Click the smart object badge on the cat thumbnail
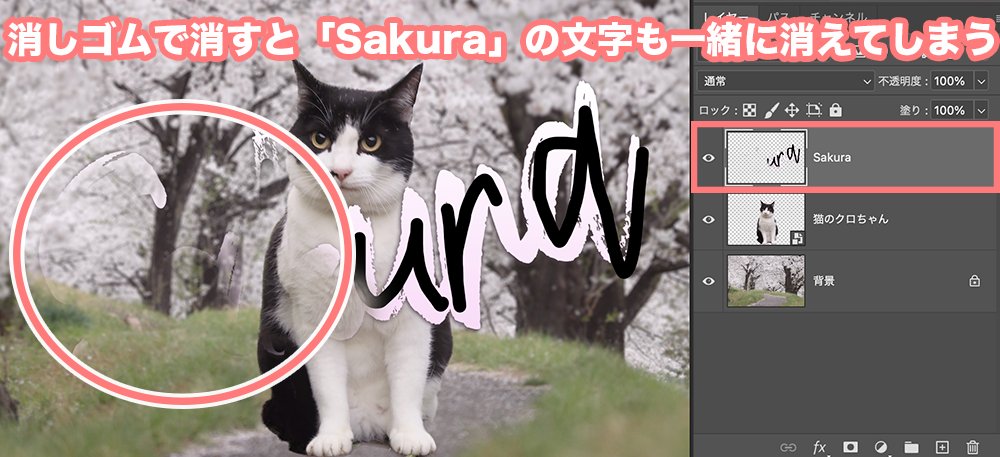Screen dimensions: 1000x457 [797, 238]
